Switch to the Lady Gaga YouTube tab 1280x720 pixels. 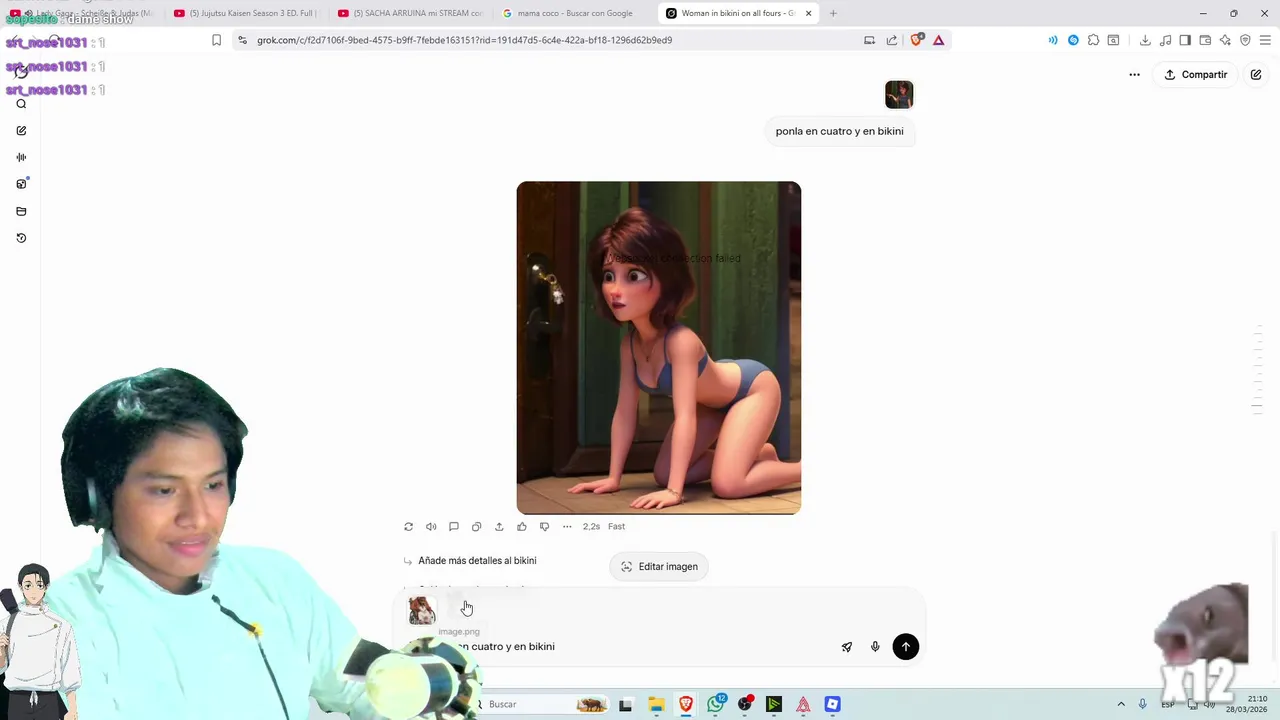(81, 13)
